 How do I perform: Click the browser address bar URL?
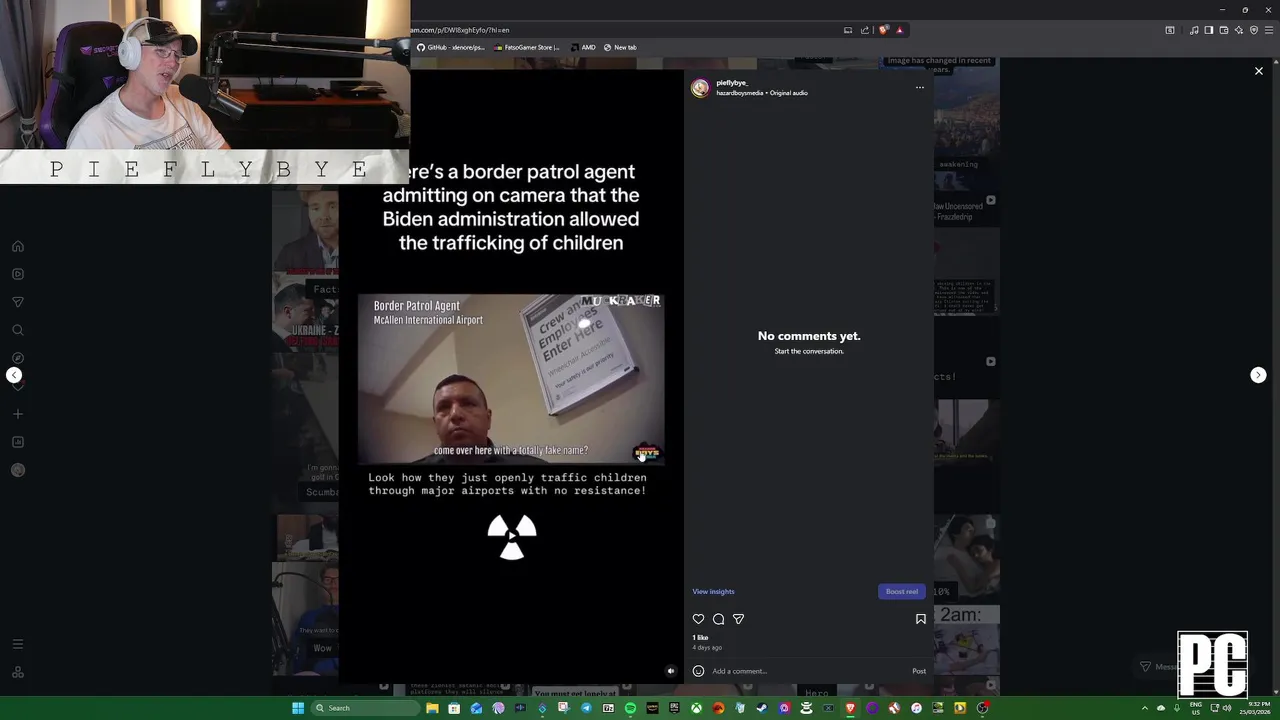point(460,30)
